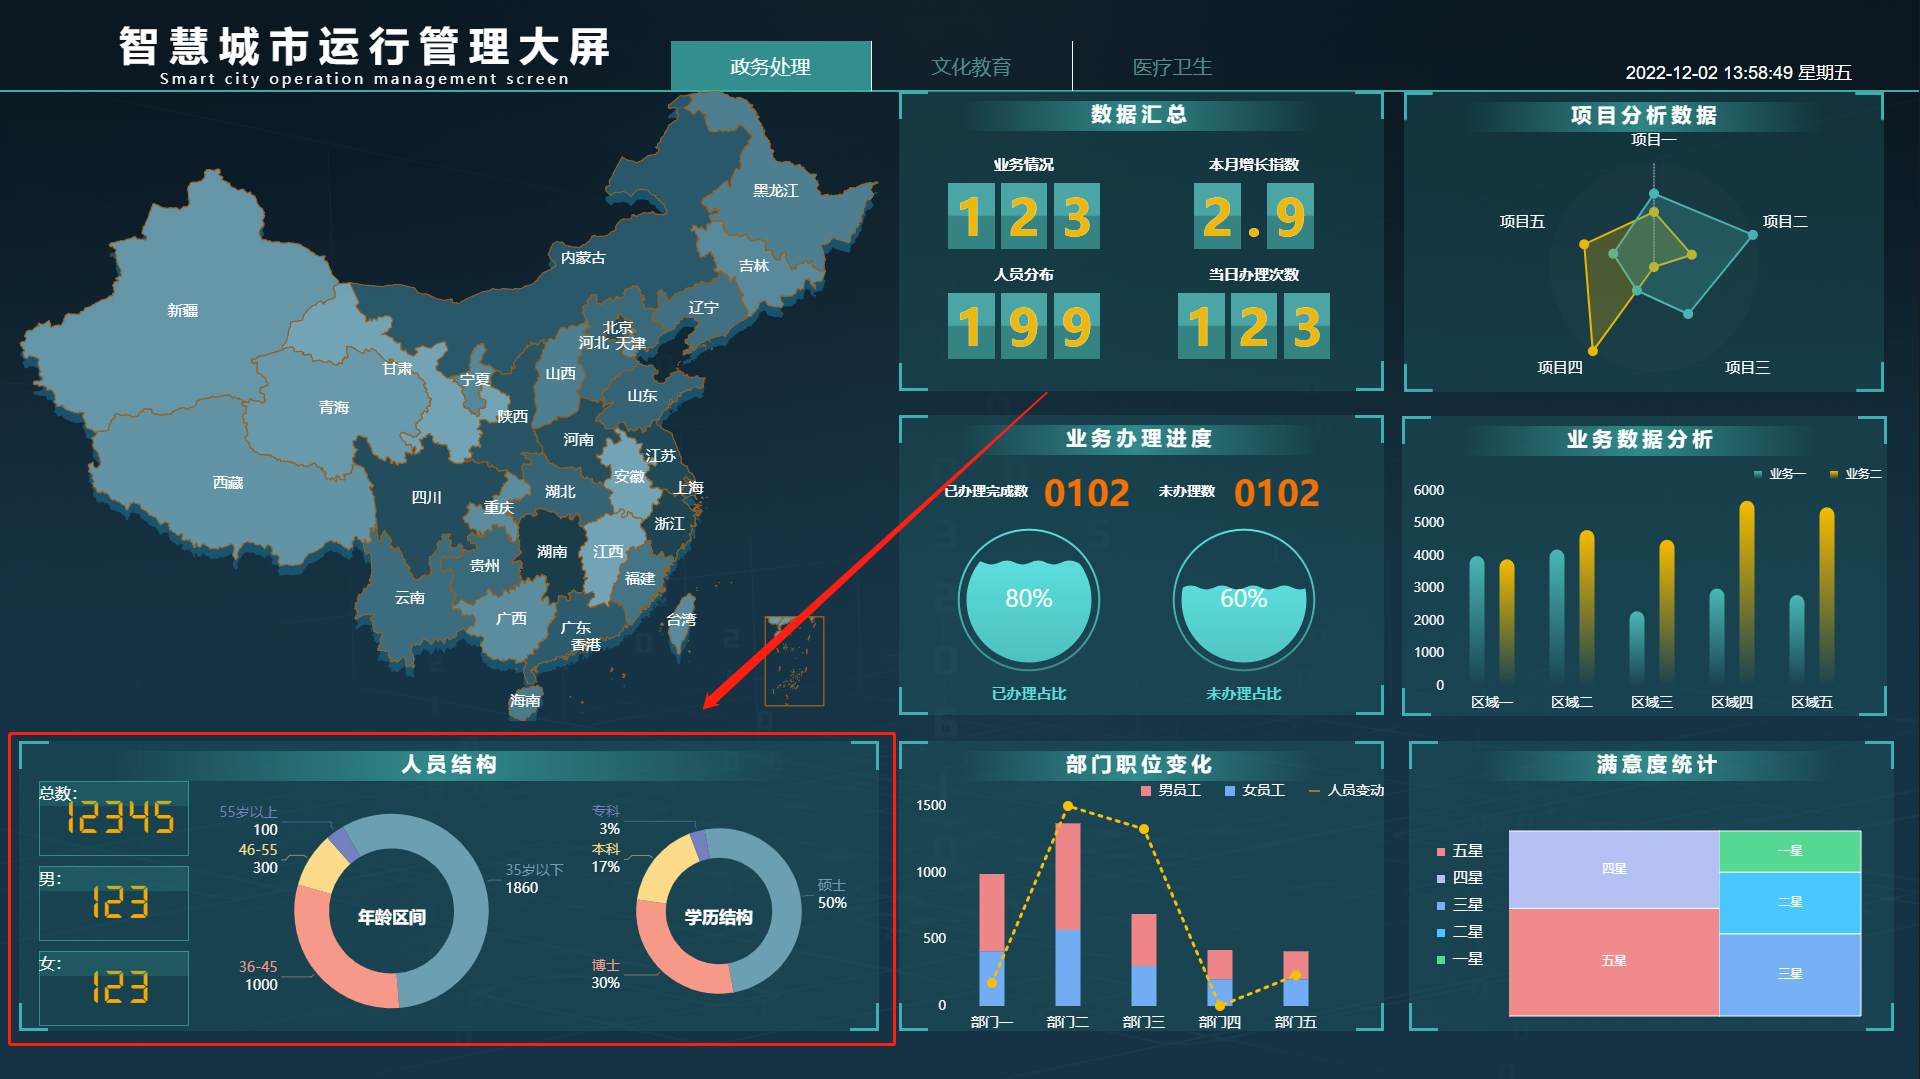1920x1079 pixels.
Task: Switch to the 政务处理 tab
Action: 771,66
